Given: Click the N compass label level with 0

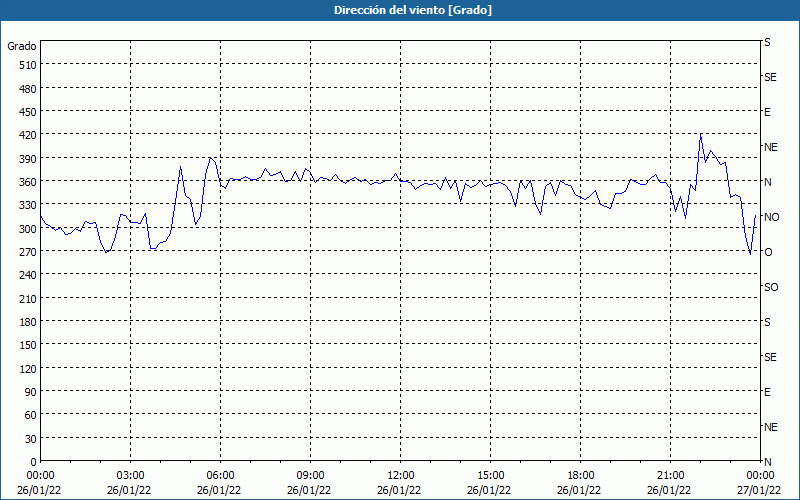Looking at the screenshot, I should [x=767, y=462].
